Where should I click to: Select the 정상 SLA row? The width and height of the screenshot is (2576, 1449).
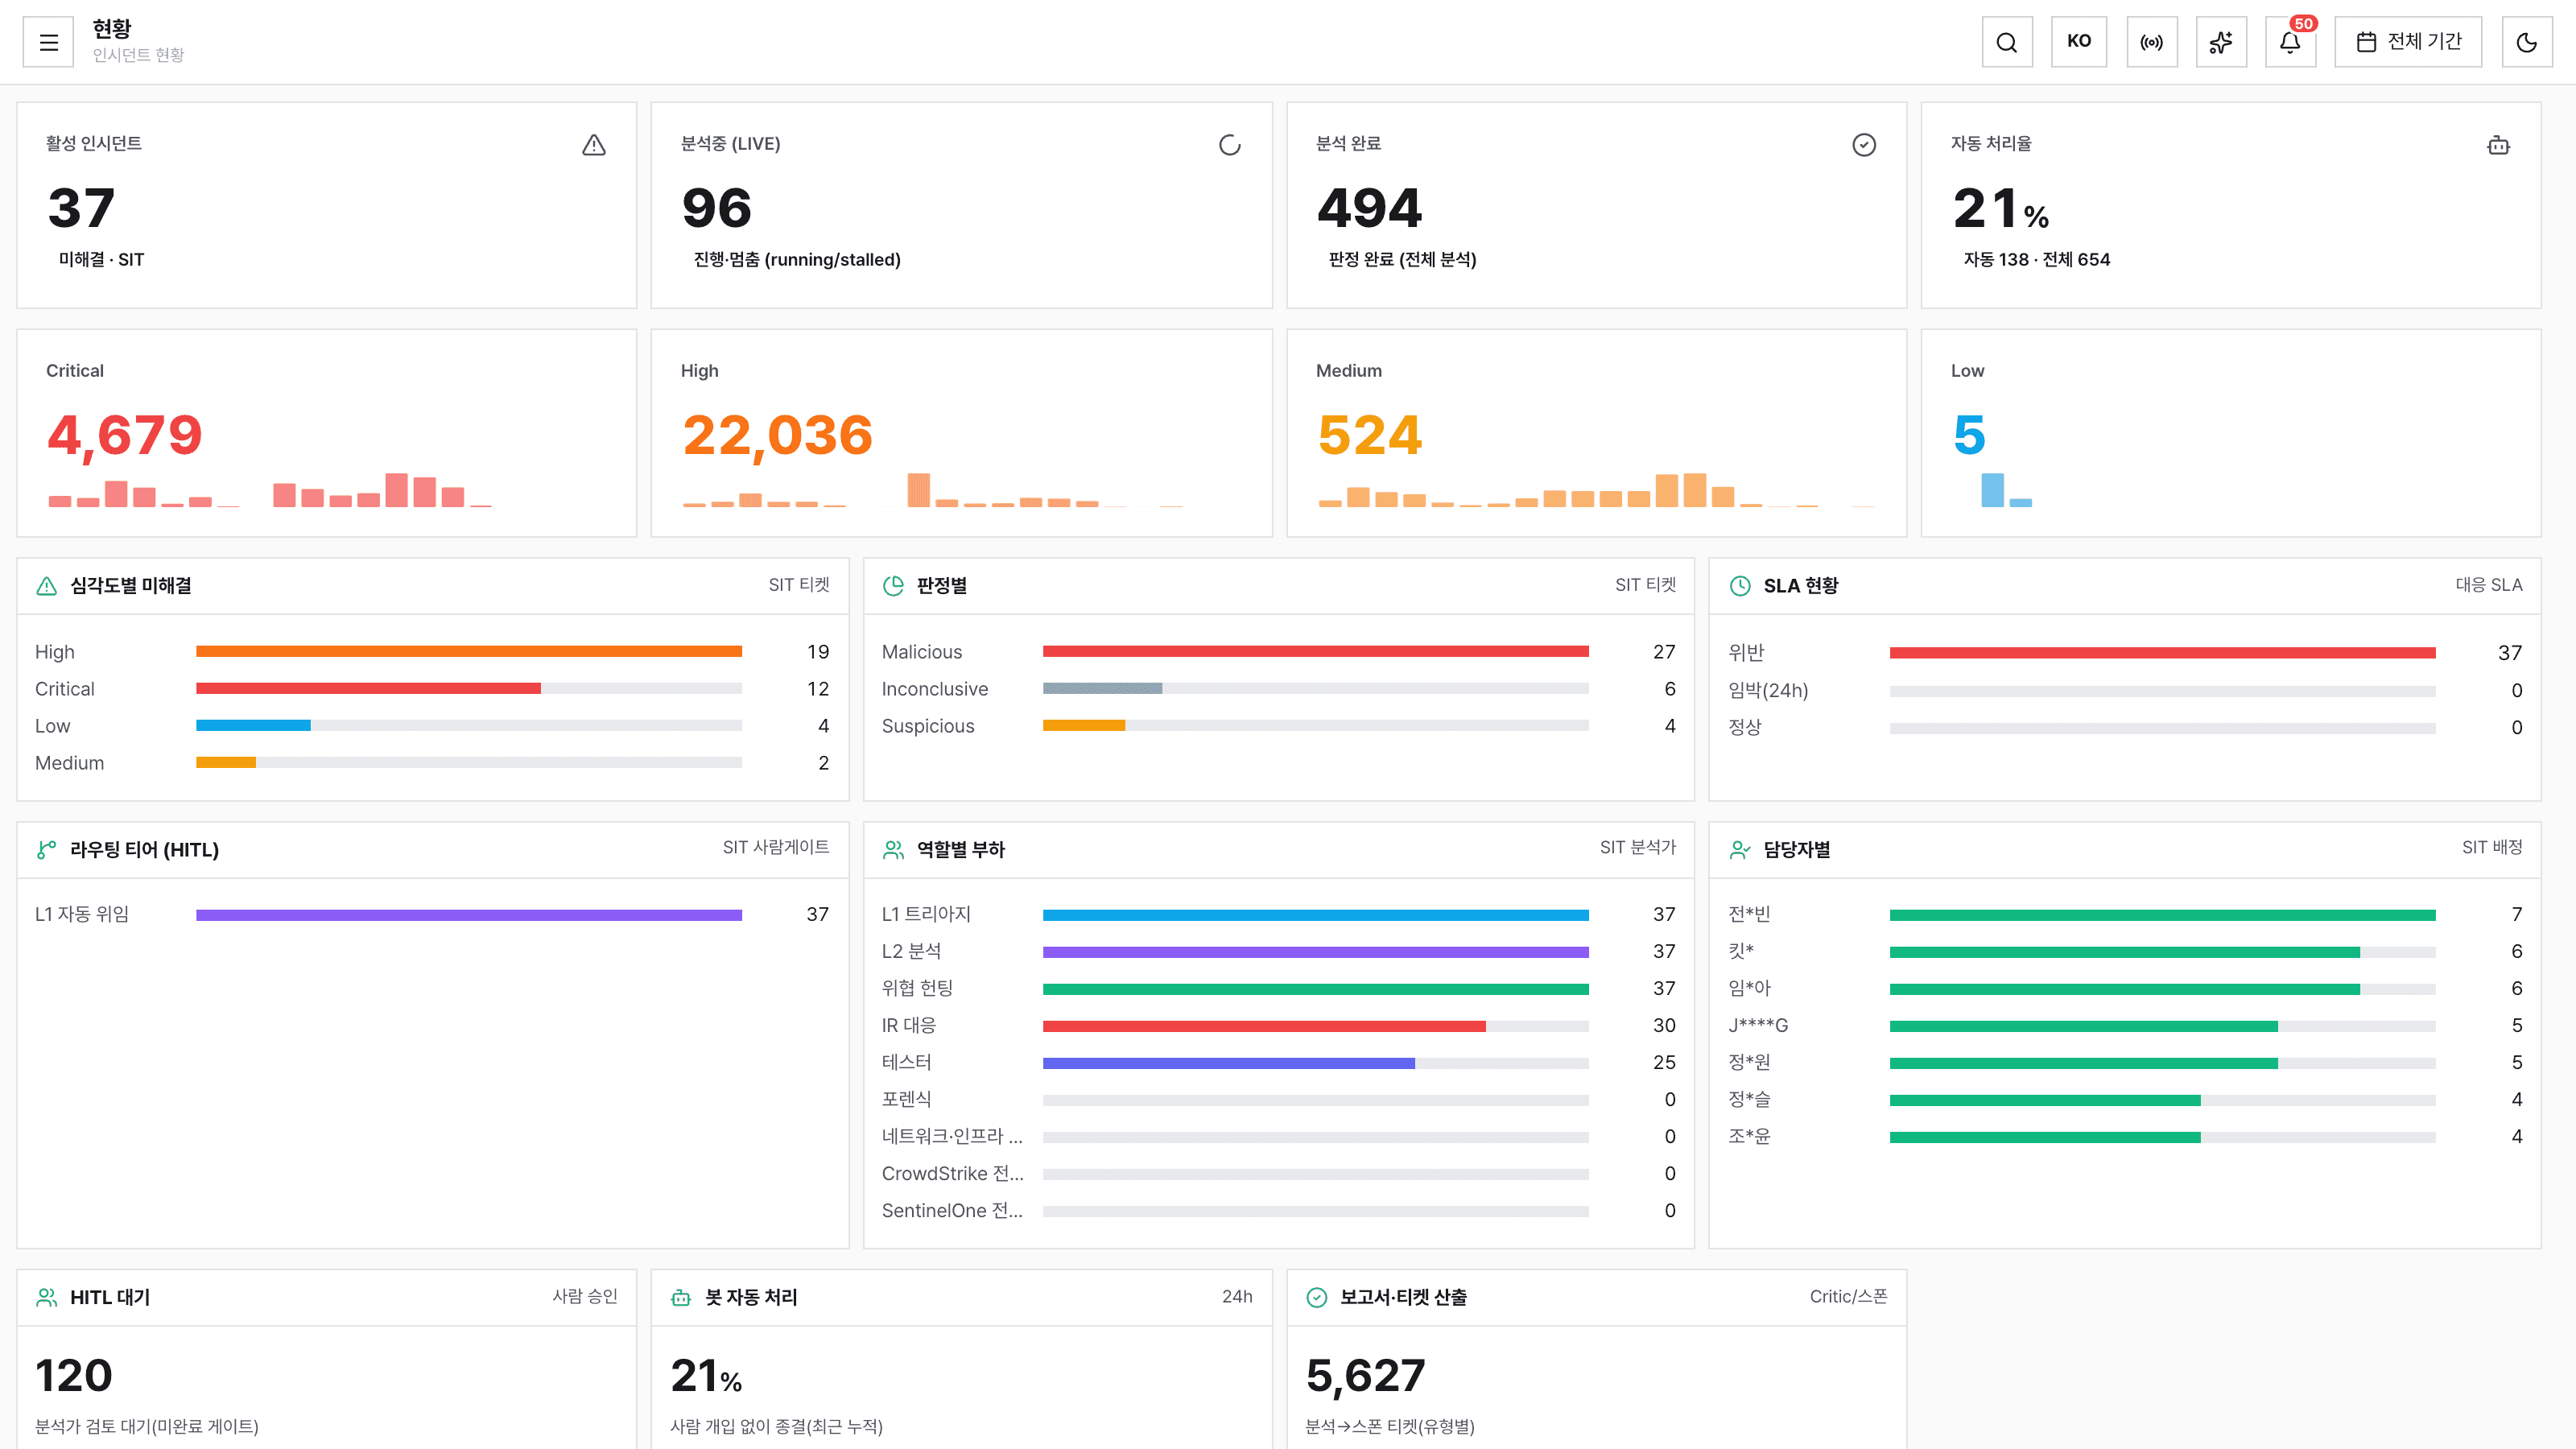tap(2125, 728)
